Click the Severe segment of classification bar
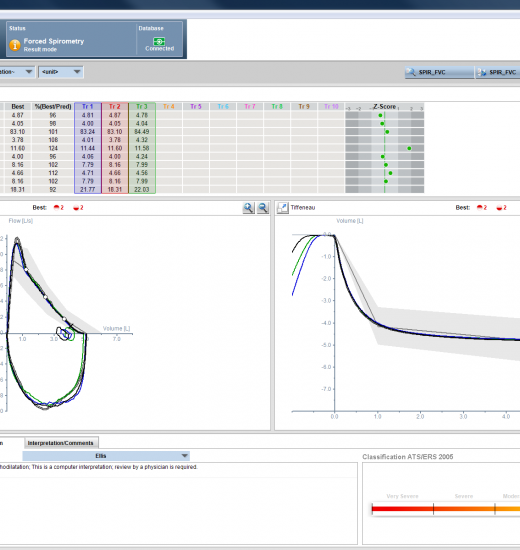Image resolution: width=520 pixels, height=550 pixels. click(x=464, y=509)
